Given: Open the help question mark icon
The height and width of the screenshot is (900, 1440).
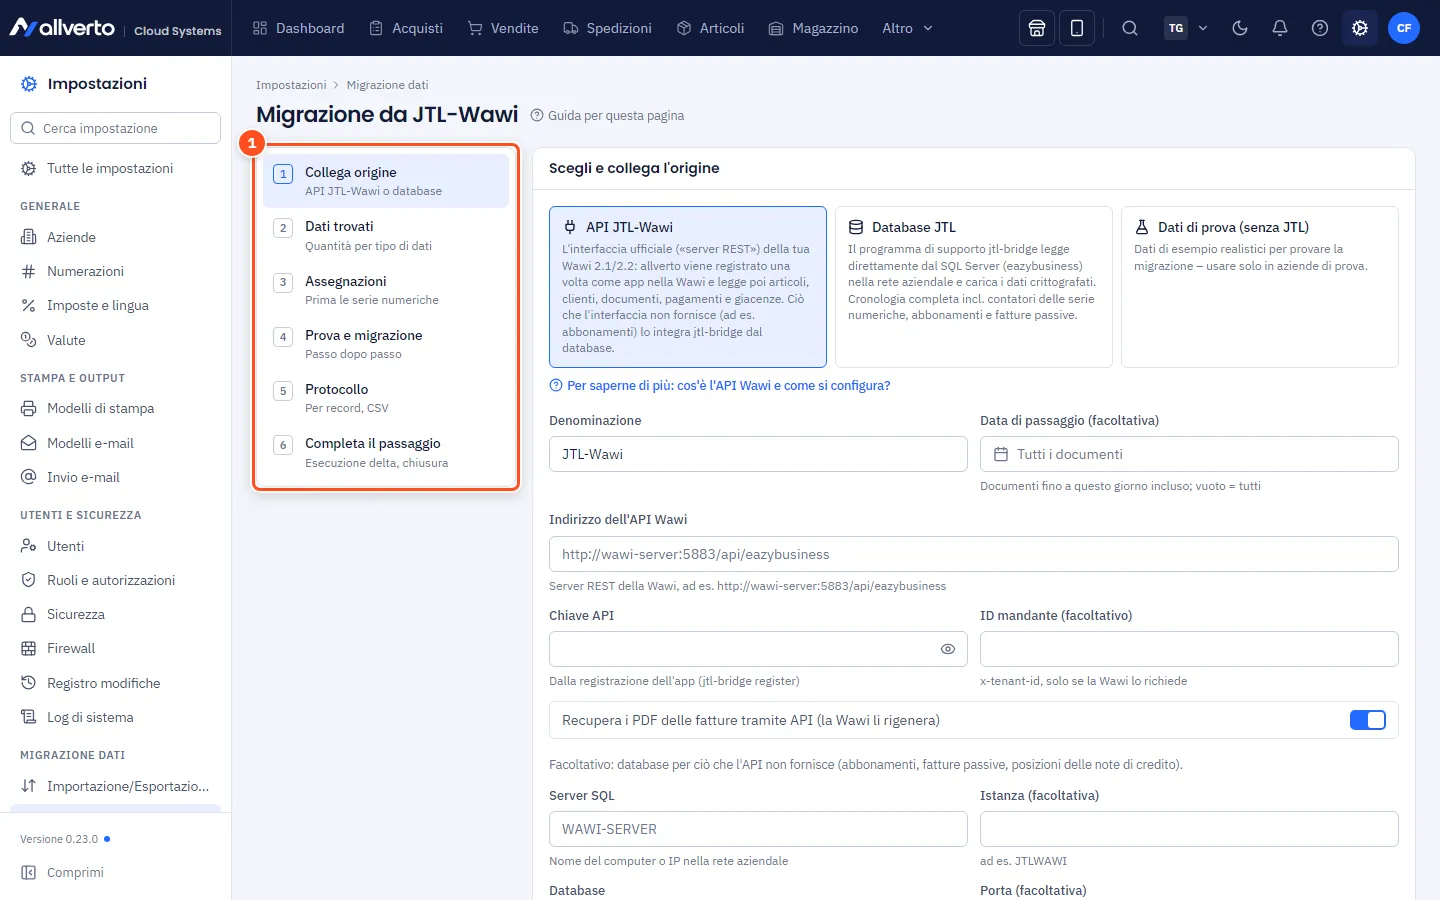Looking at the screenshot, I should pos(1320,28).
